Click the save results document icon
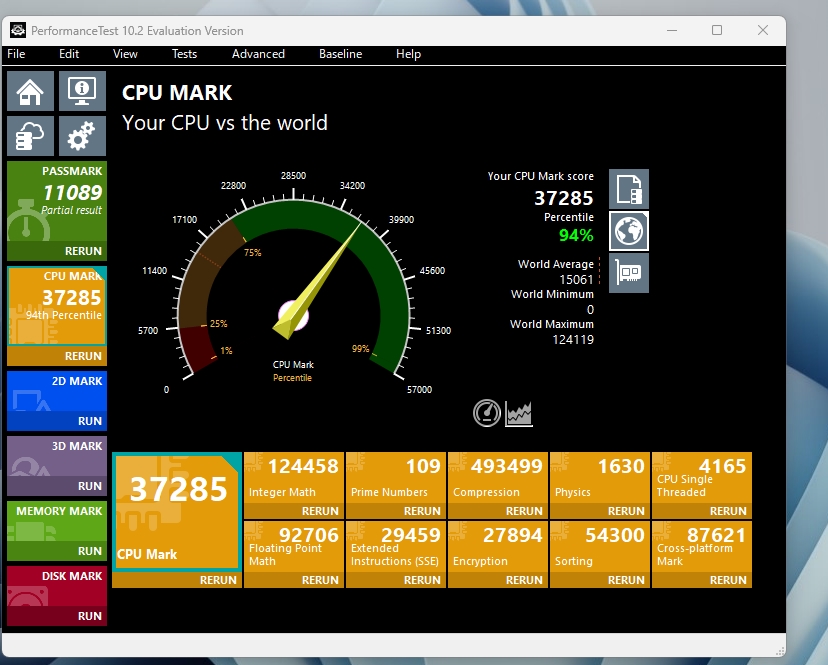 point(628,189)
